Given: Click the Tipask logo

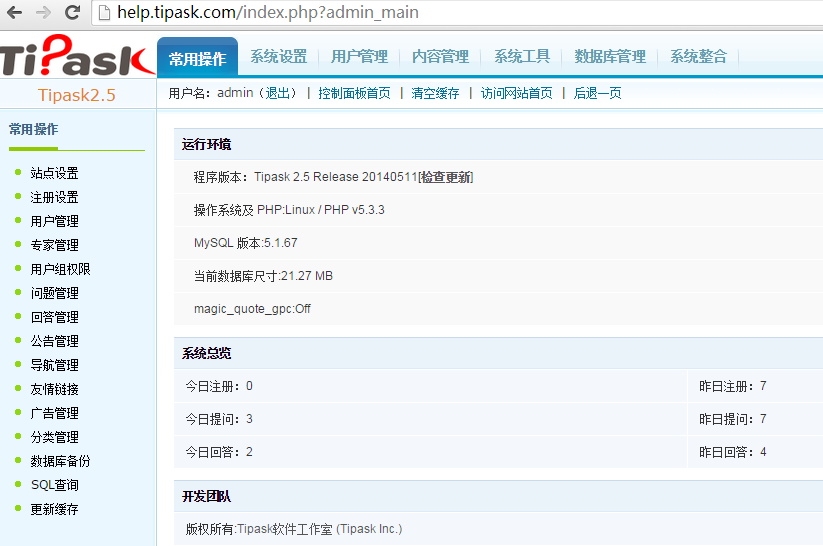Looking at the screenshot, I should (77, 56).
